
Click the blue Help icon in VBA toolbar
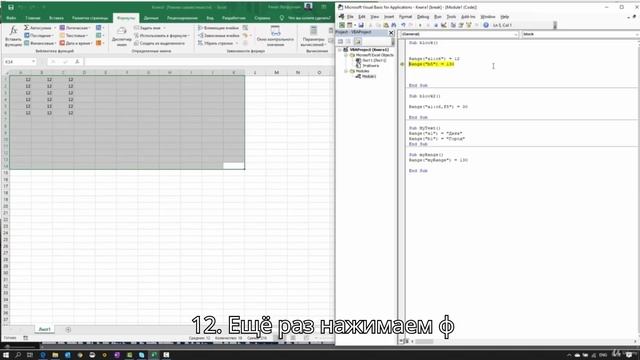[x=486, y=25]
